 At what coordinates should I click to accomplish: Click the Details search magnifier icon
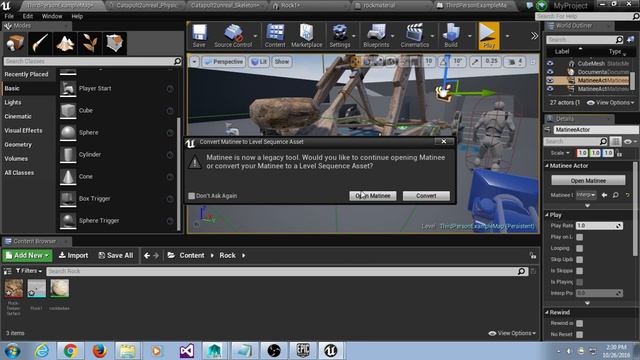[603, 141]
